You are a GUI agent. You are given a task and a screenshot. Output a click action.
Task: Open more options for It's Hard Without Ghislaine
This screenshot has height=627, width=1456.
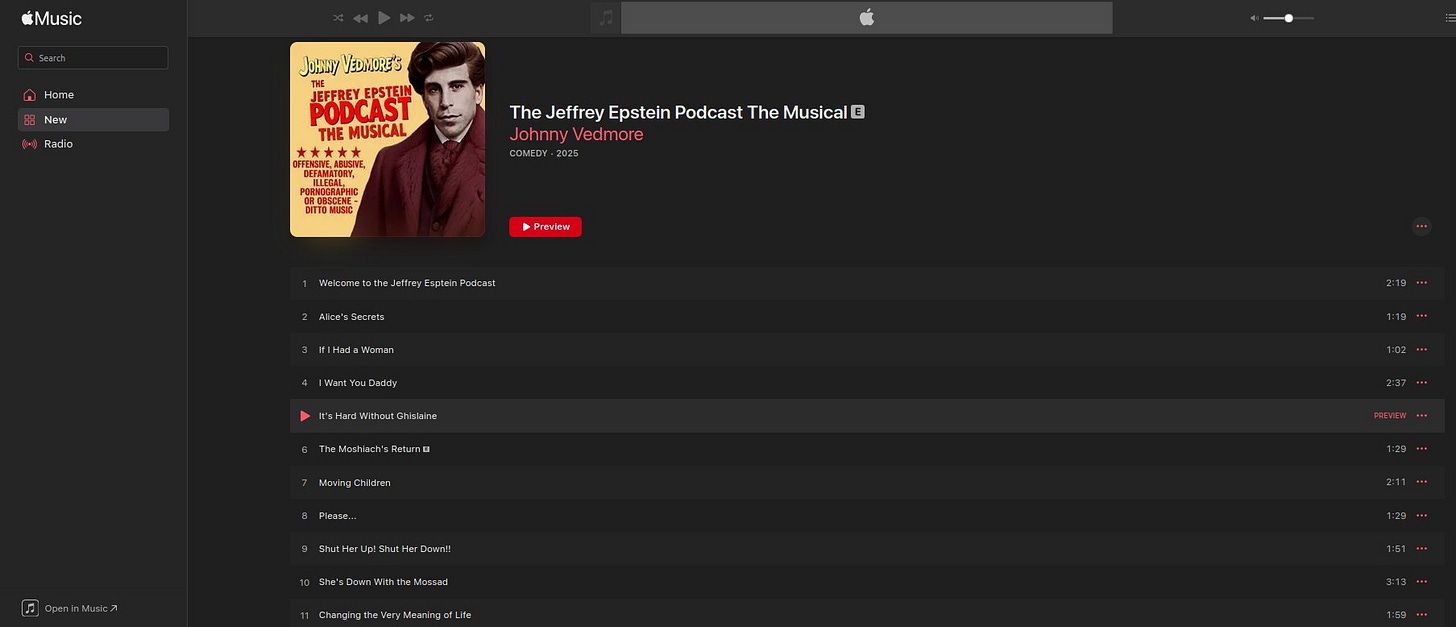[x=1421, y=416]
